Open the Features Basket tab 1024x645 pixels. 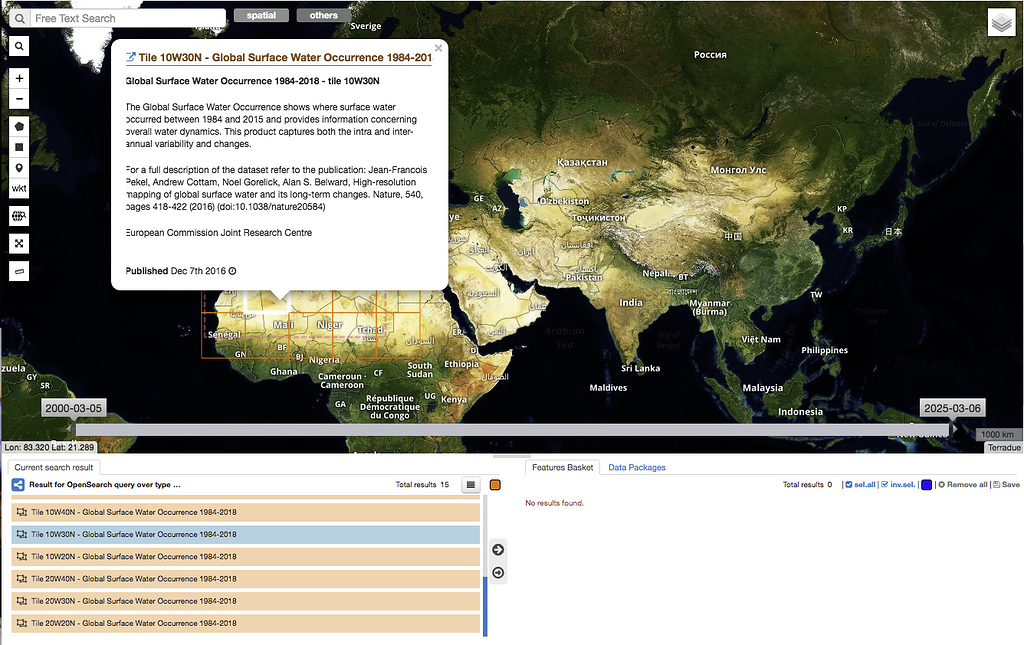pyautogui.click(x=561, y=466)
